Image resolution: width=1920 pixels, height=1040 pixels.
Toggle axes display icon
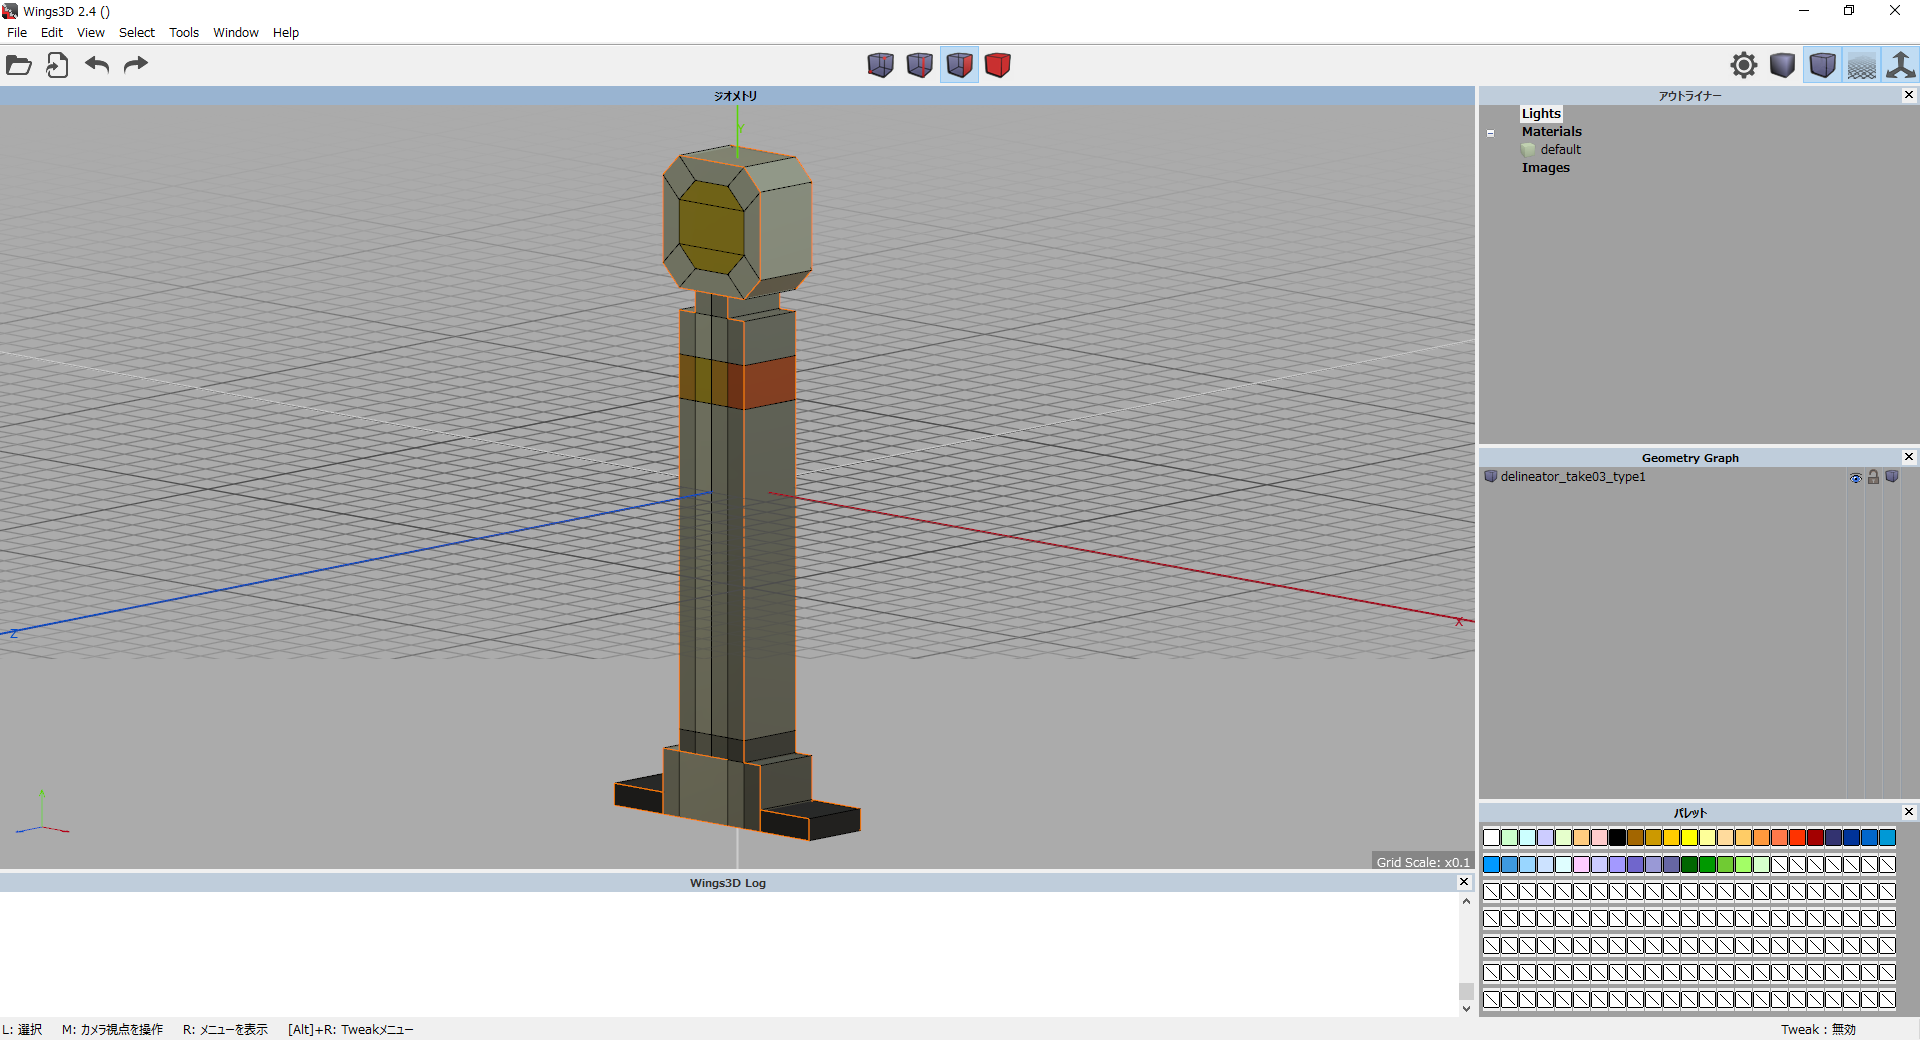[x=1900, y=65]
